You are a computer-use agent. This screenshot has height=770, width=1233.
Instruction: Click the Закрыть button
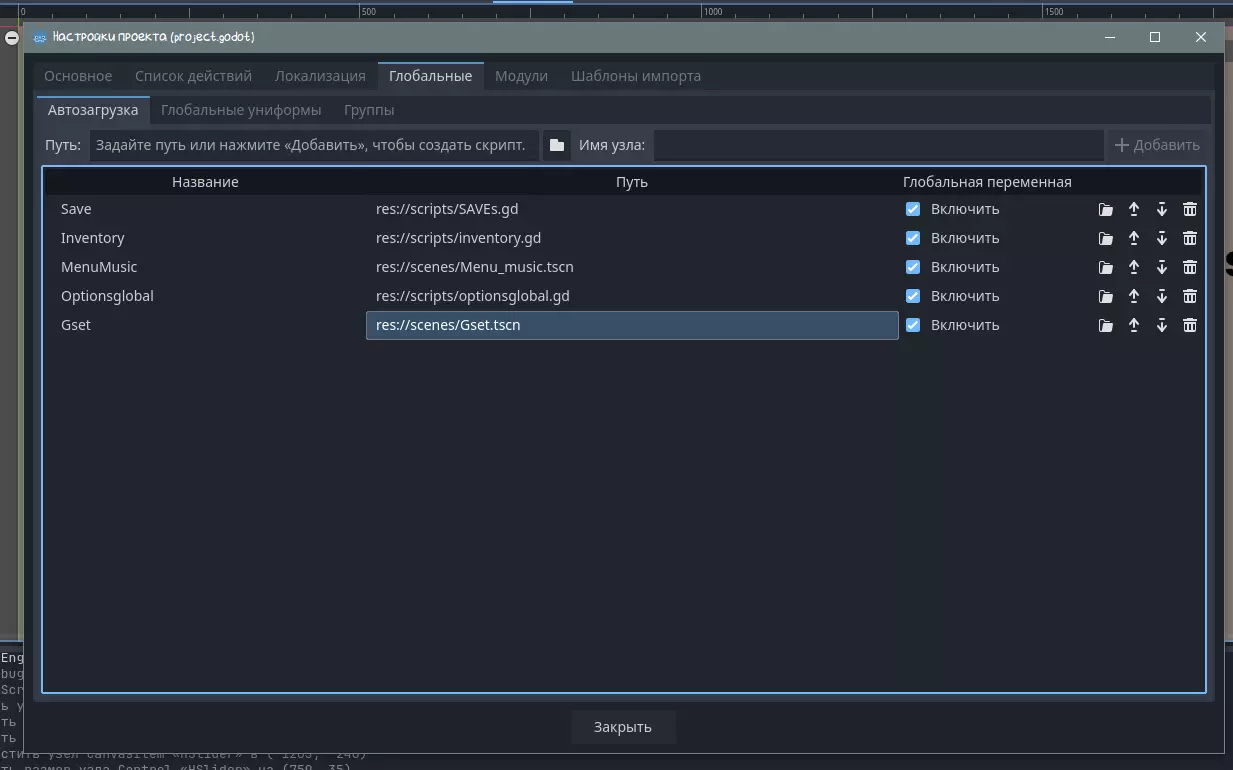coord(623,727)
